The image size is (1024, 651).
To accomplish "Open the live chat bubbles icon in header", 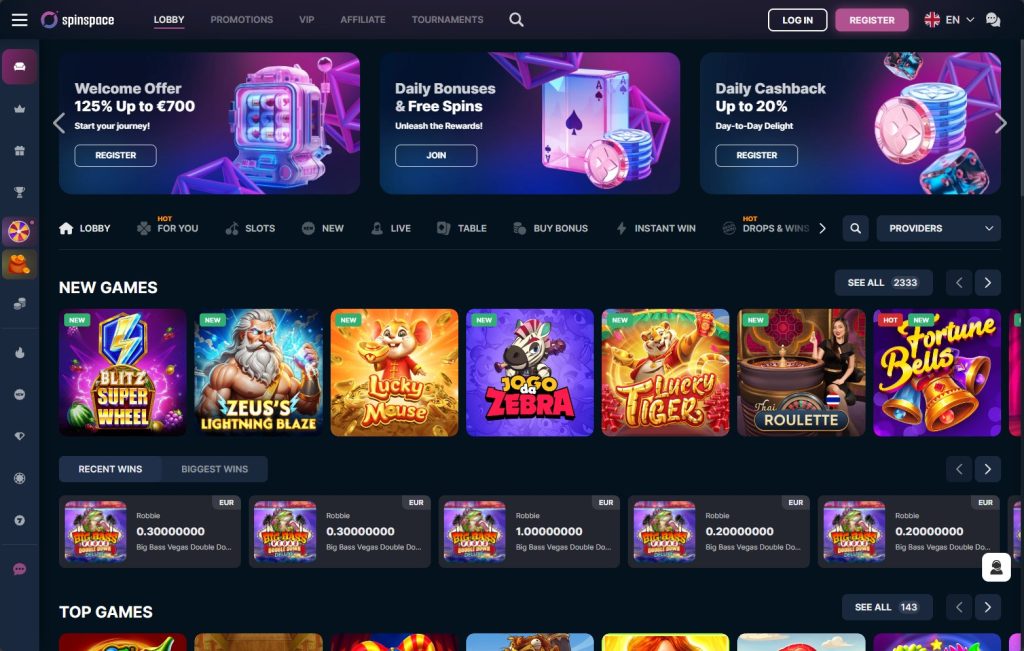I will click(993, 20).
